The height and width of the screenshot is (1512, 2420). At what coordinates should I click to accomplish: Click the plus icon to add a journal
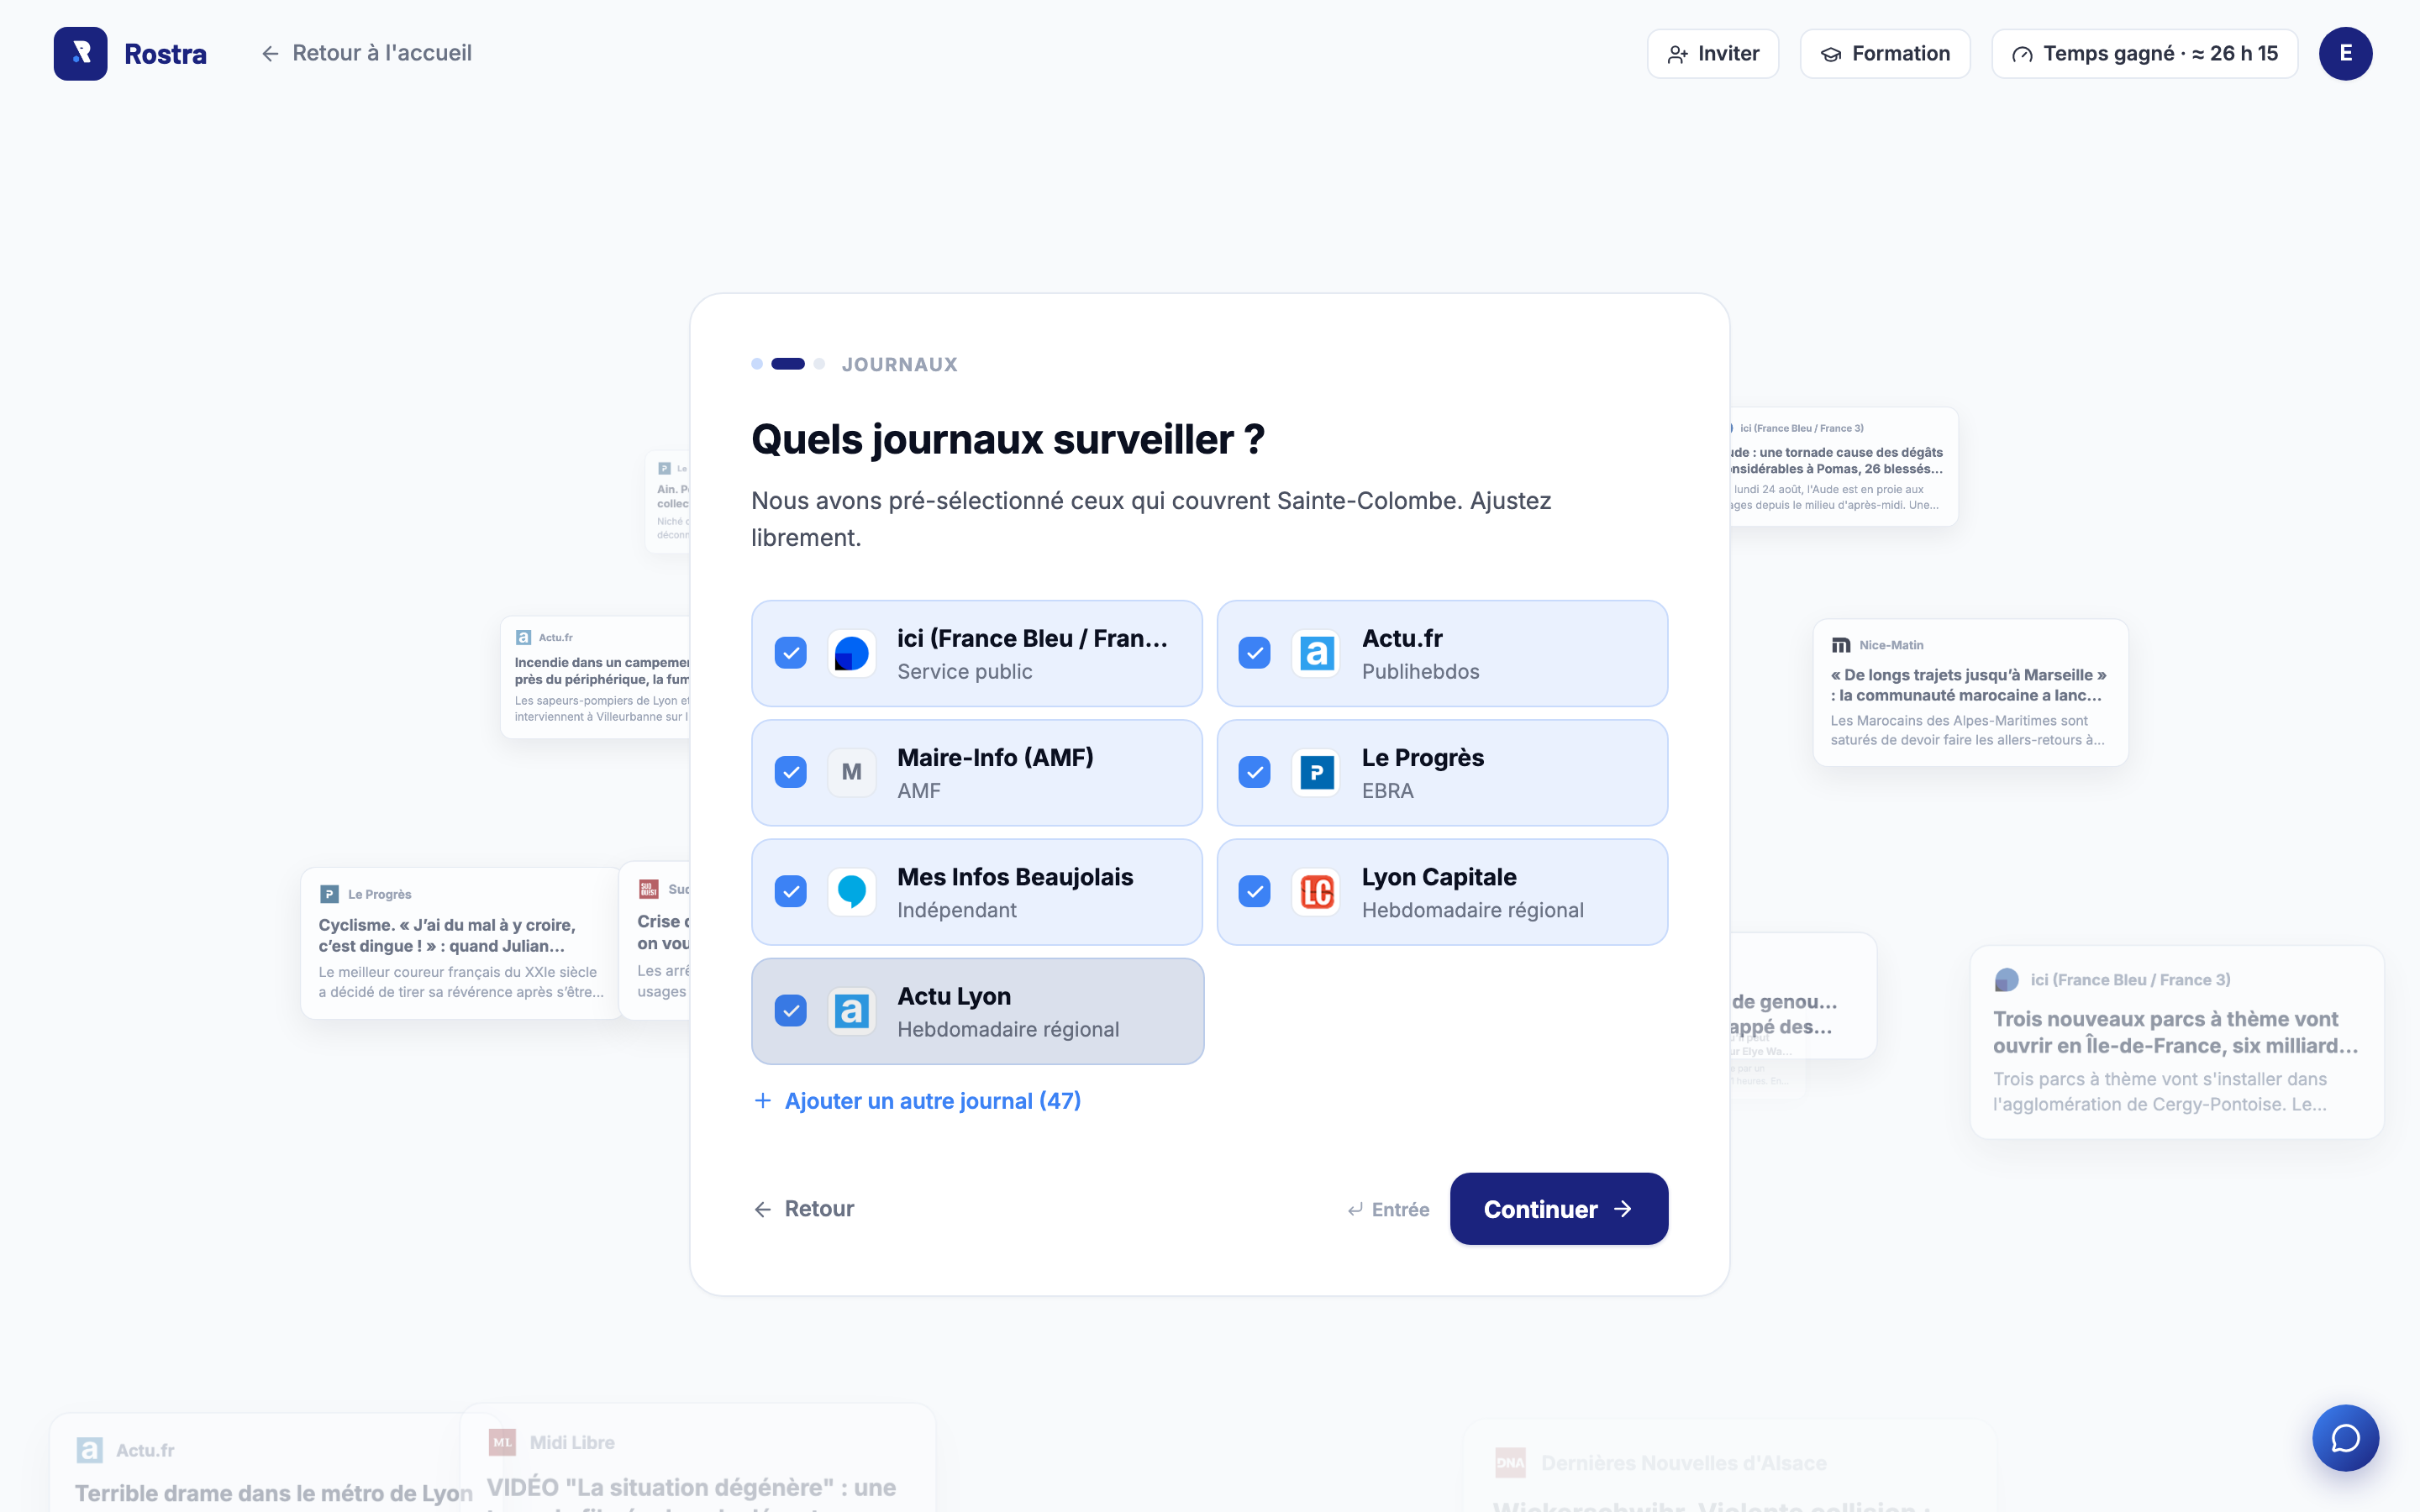click(763, 1101)
